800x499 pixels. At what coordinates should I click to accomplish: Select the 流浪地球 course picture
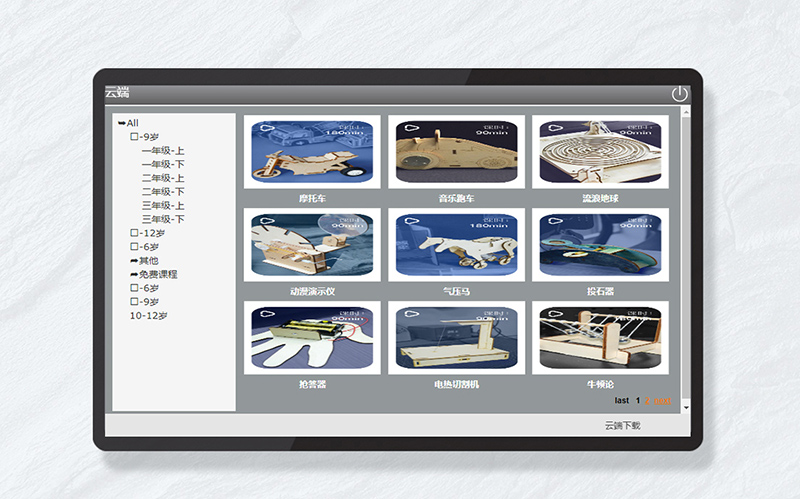[x=600, y=152]
